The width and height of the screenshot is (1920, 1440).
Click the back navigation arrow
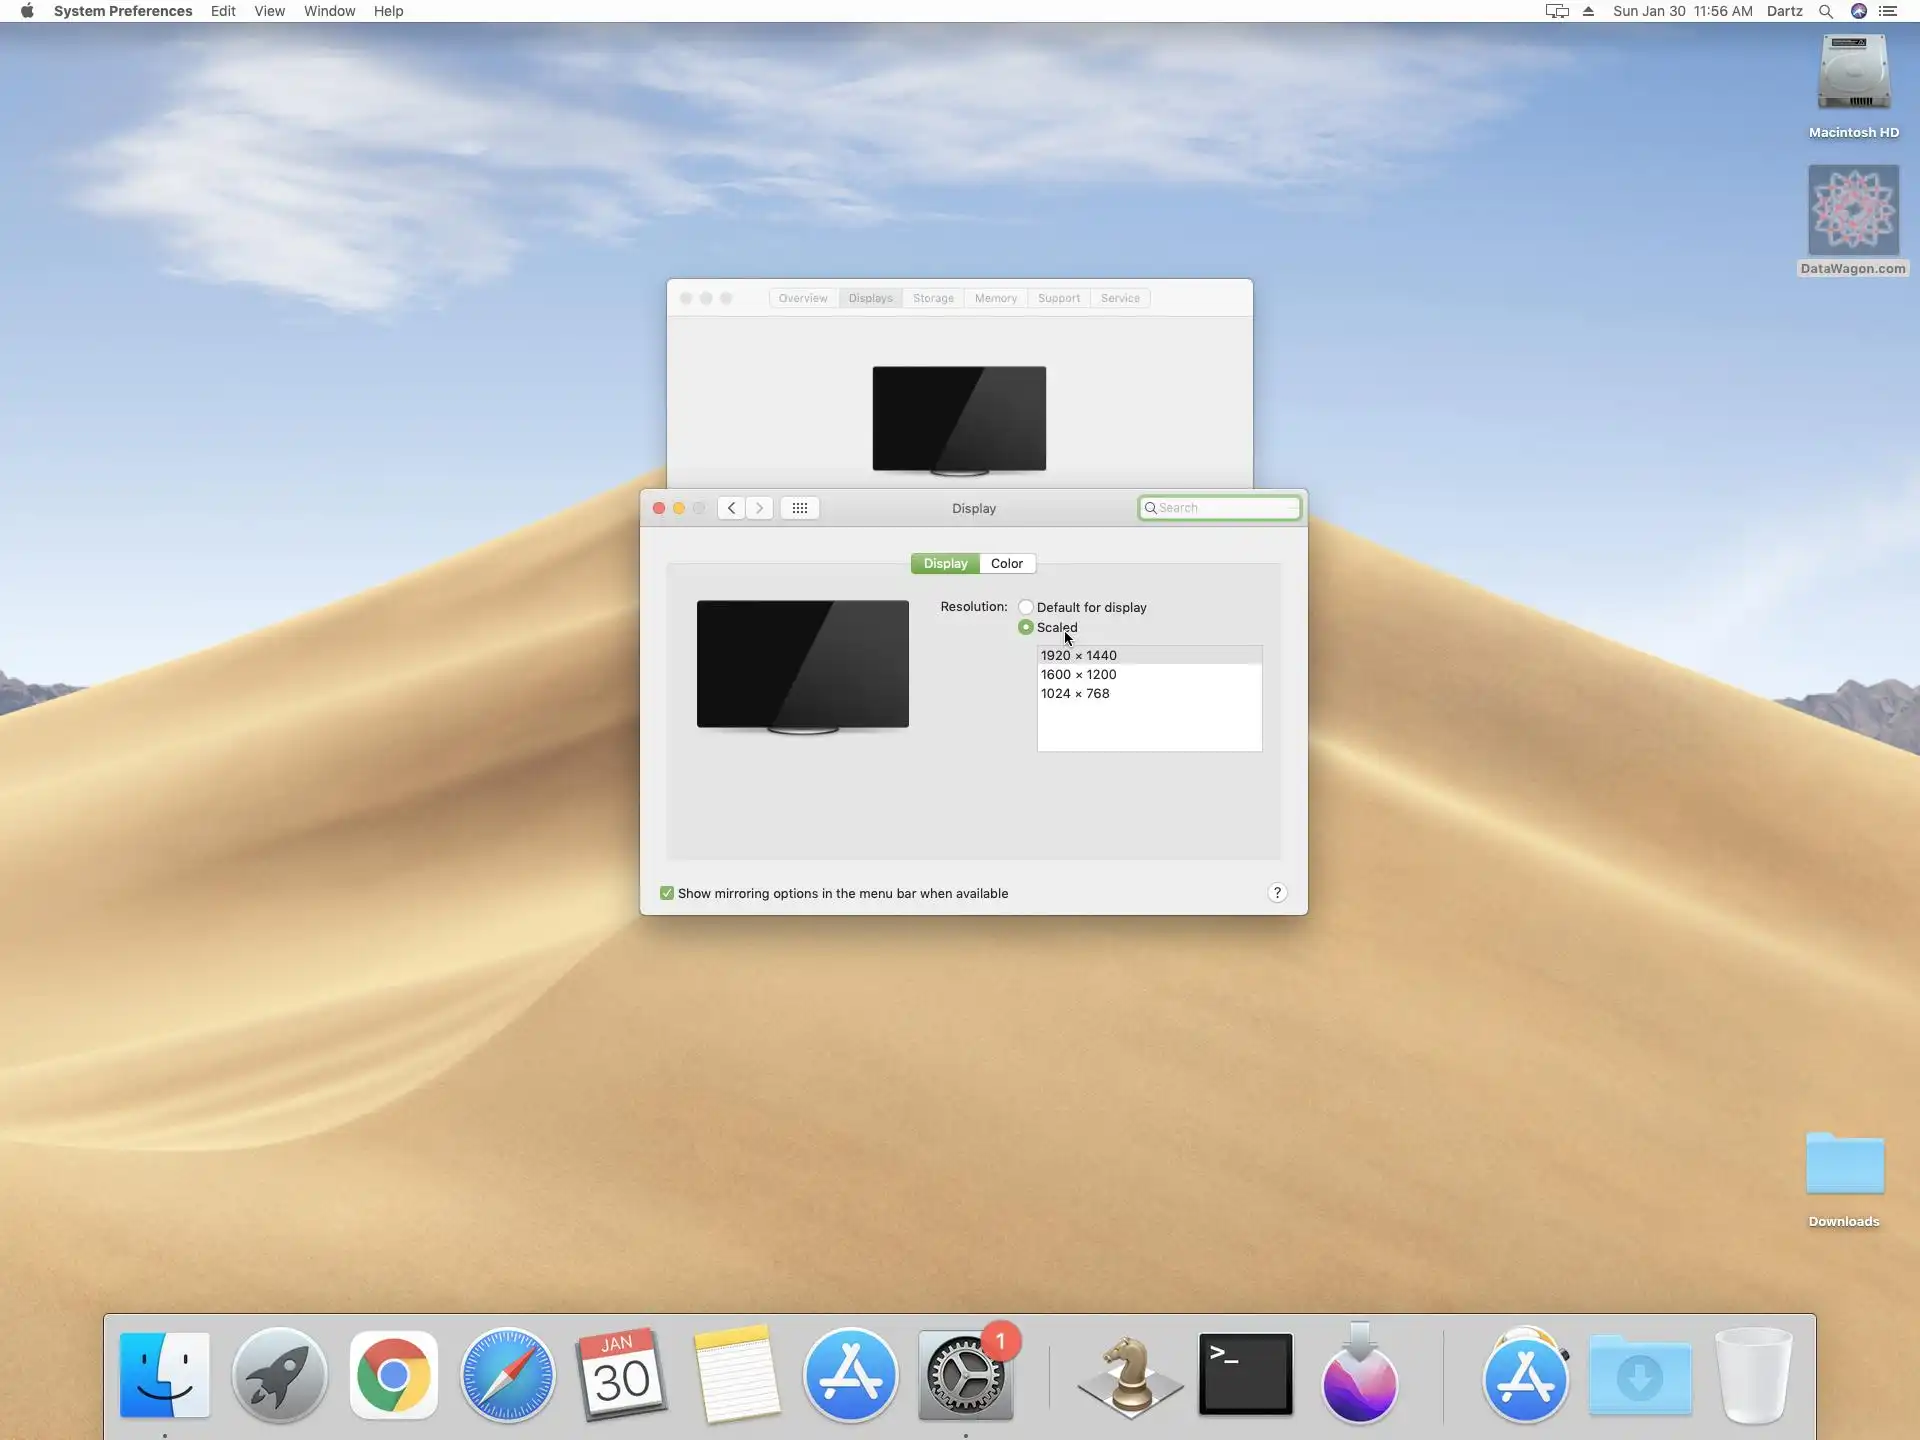tap(731, 508)
